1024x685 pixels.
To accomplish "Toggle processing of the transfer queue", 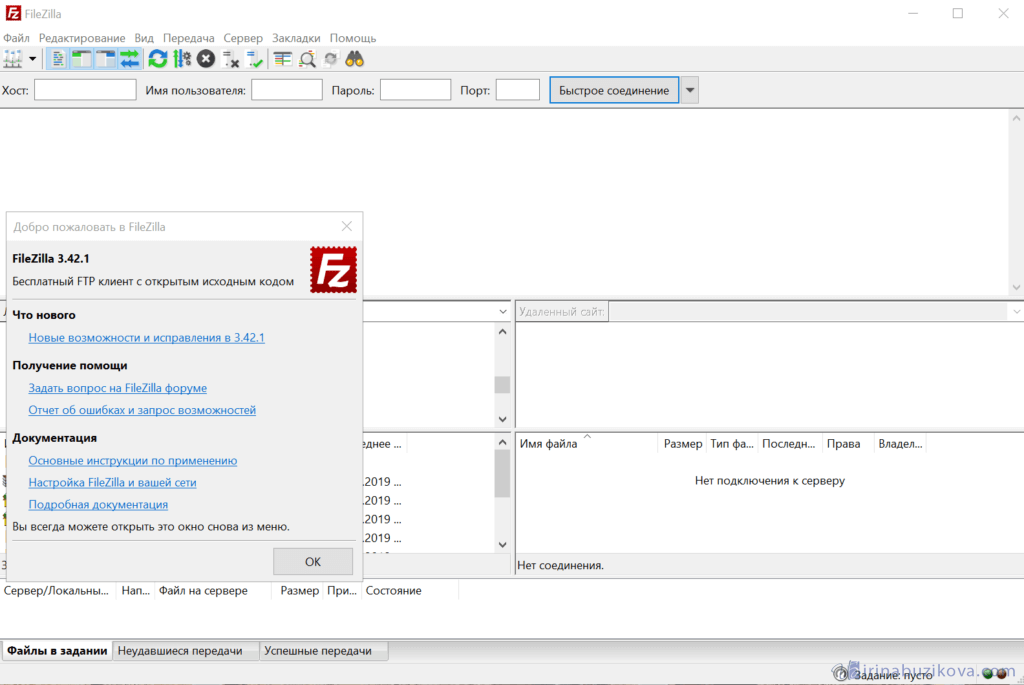I will click(181, 59).
